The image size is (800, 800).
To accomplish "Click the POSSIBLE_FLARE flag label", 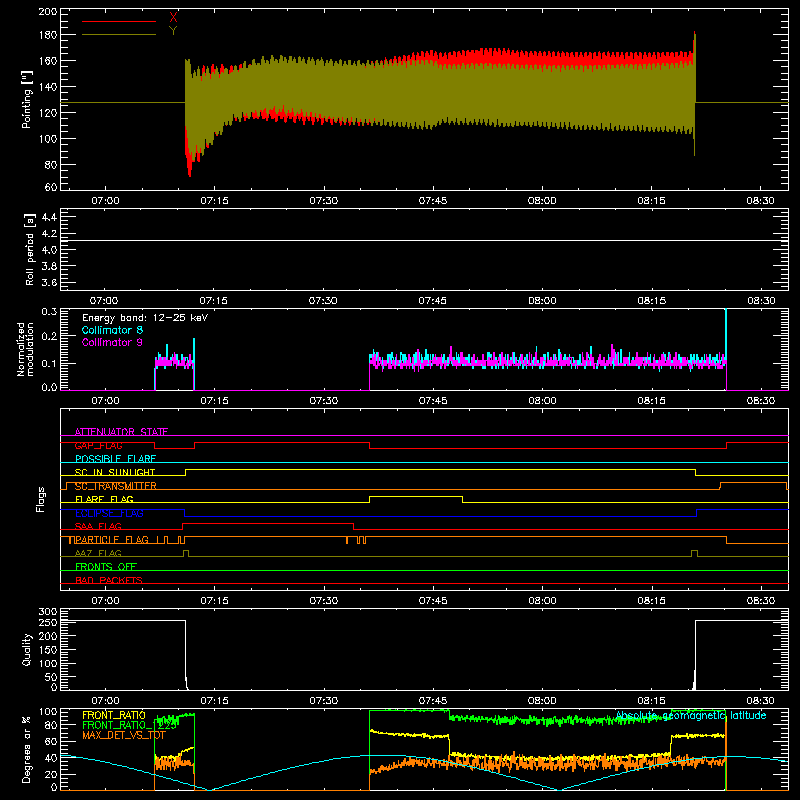I will 115,459.
